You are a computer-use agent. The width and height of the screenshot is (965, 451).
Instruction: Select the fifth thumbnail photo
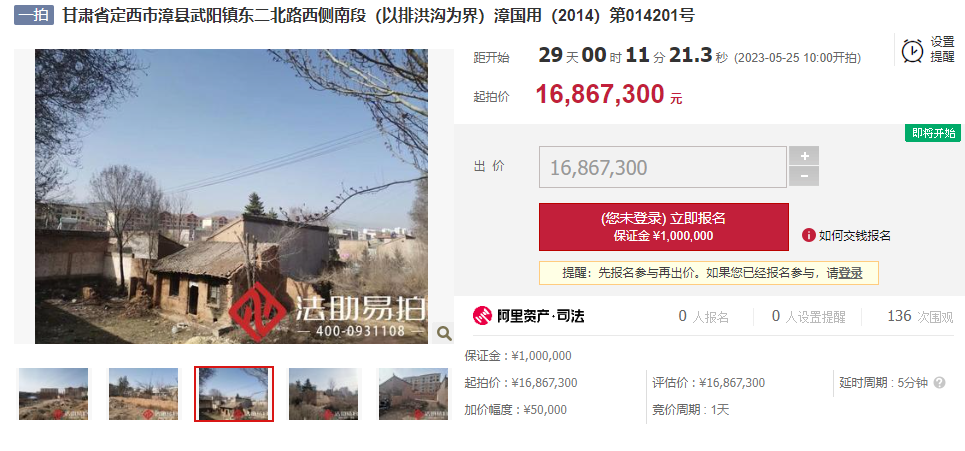click(414, 394)
